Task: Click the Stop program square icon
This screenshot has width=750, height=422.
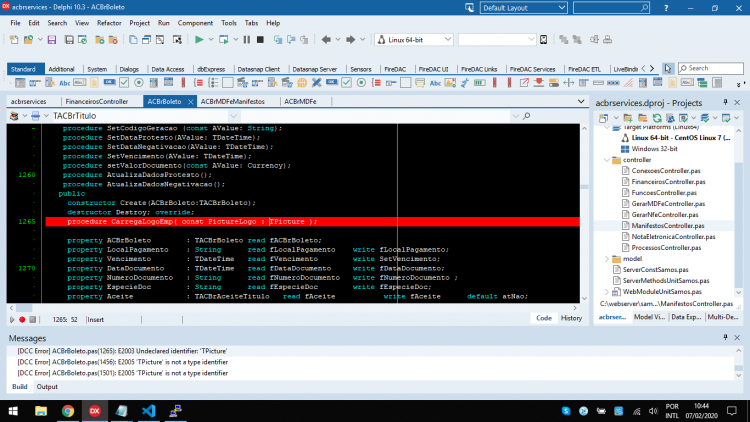Action: (x=260, y=40)
